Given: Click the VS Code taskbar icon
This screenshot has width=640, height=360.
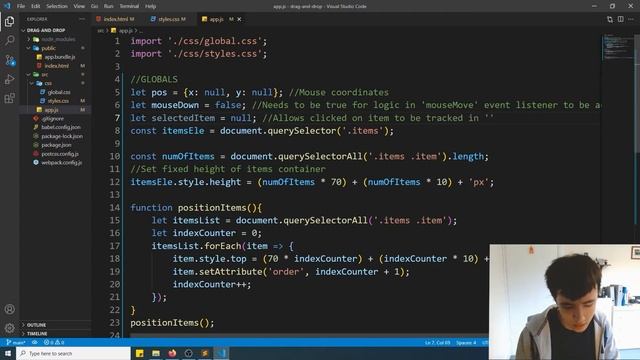Looking at the screenshot, I should pyautogui.click(x=221, y=353).
